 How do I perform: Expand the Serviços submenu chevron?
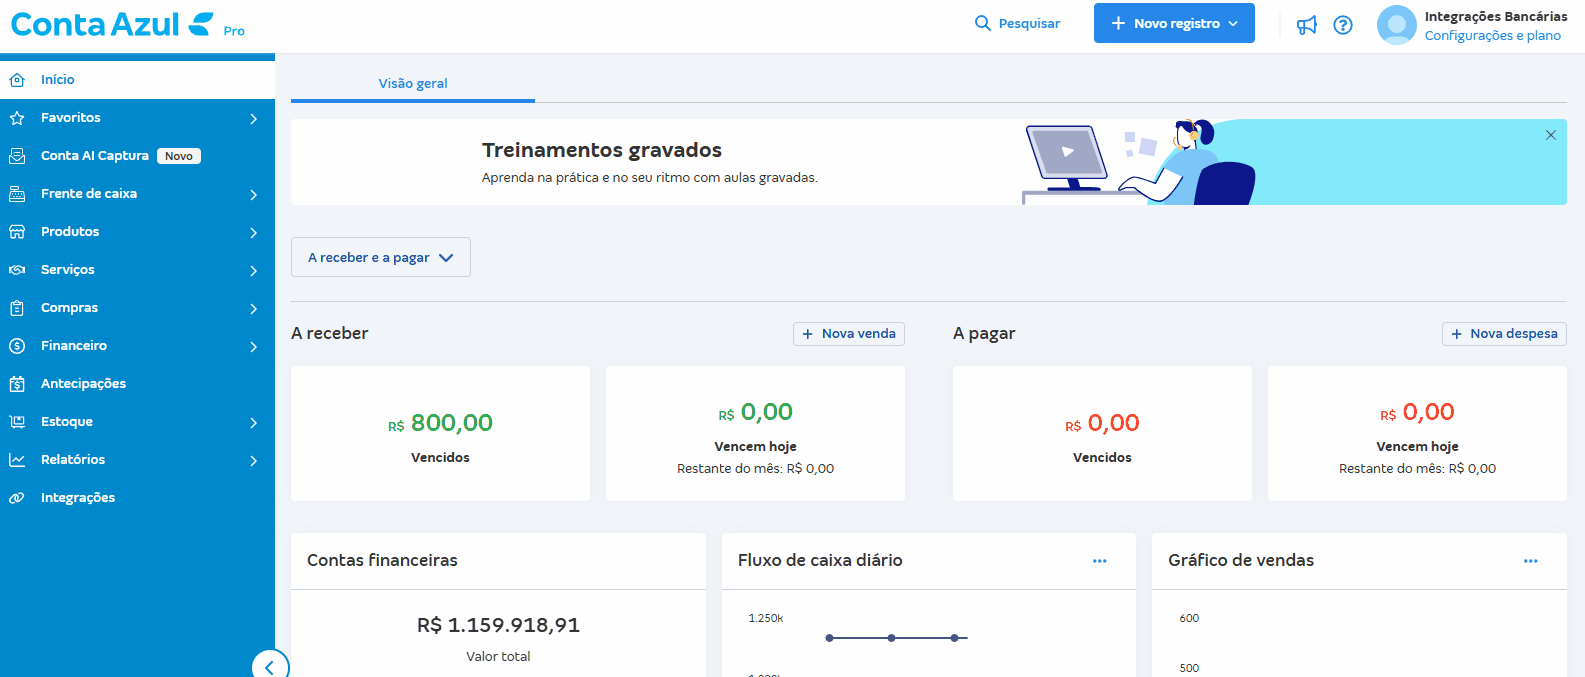[x=254, y=271]
